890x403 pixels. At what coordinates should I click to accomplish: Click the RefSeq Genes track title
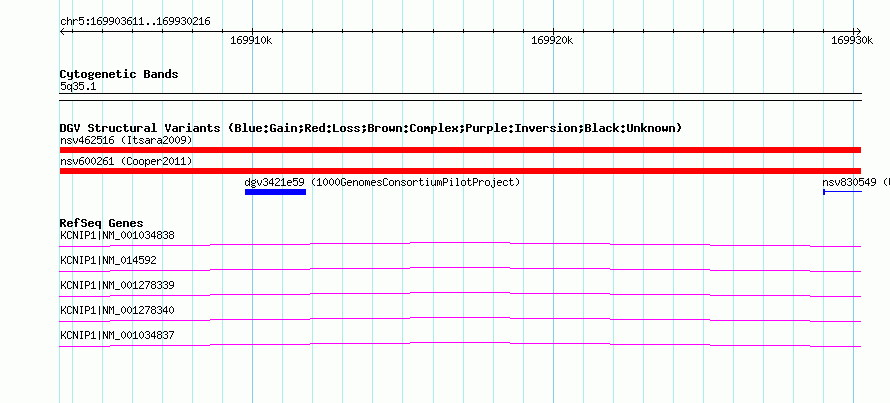(102, 223)
